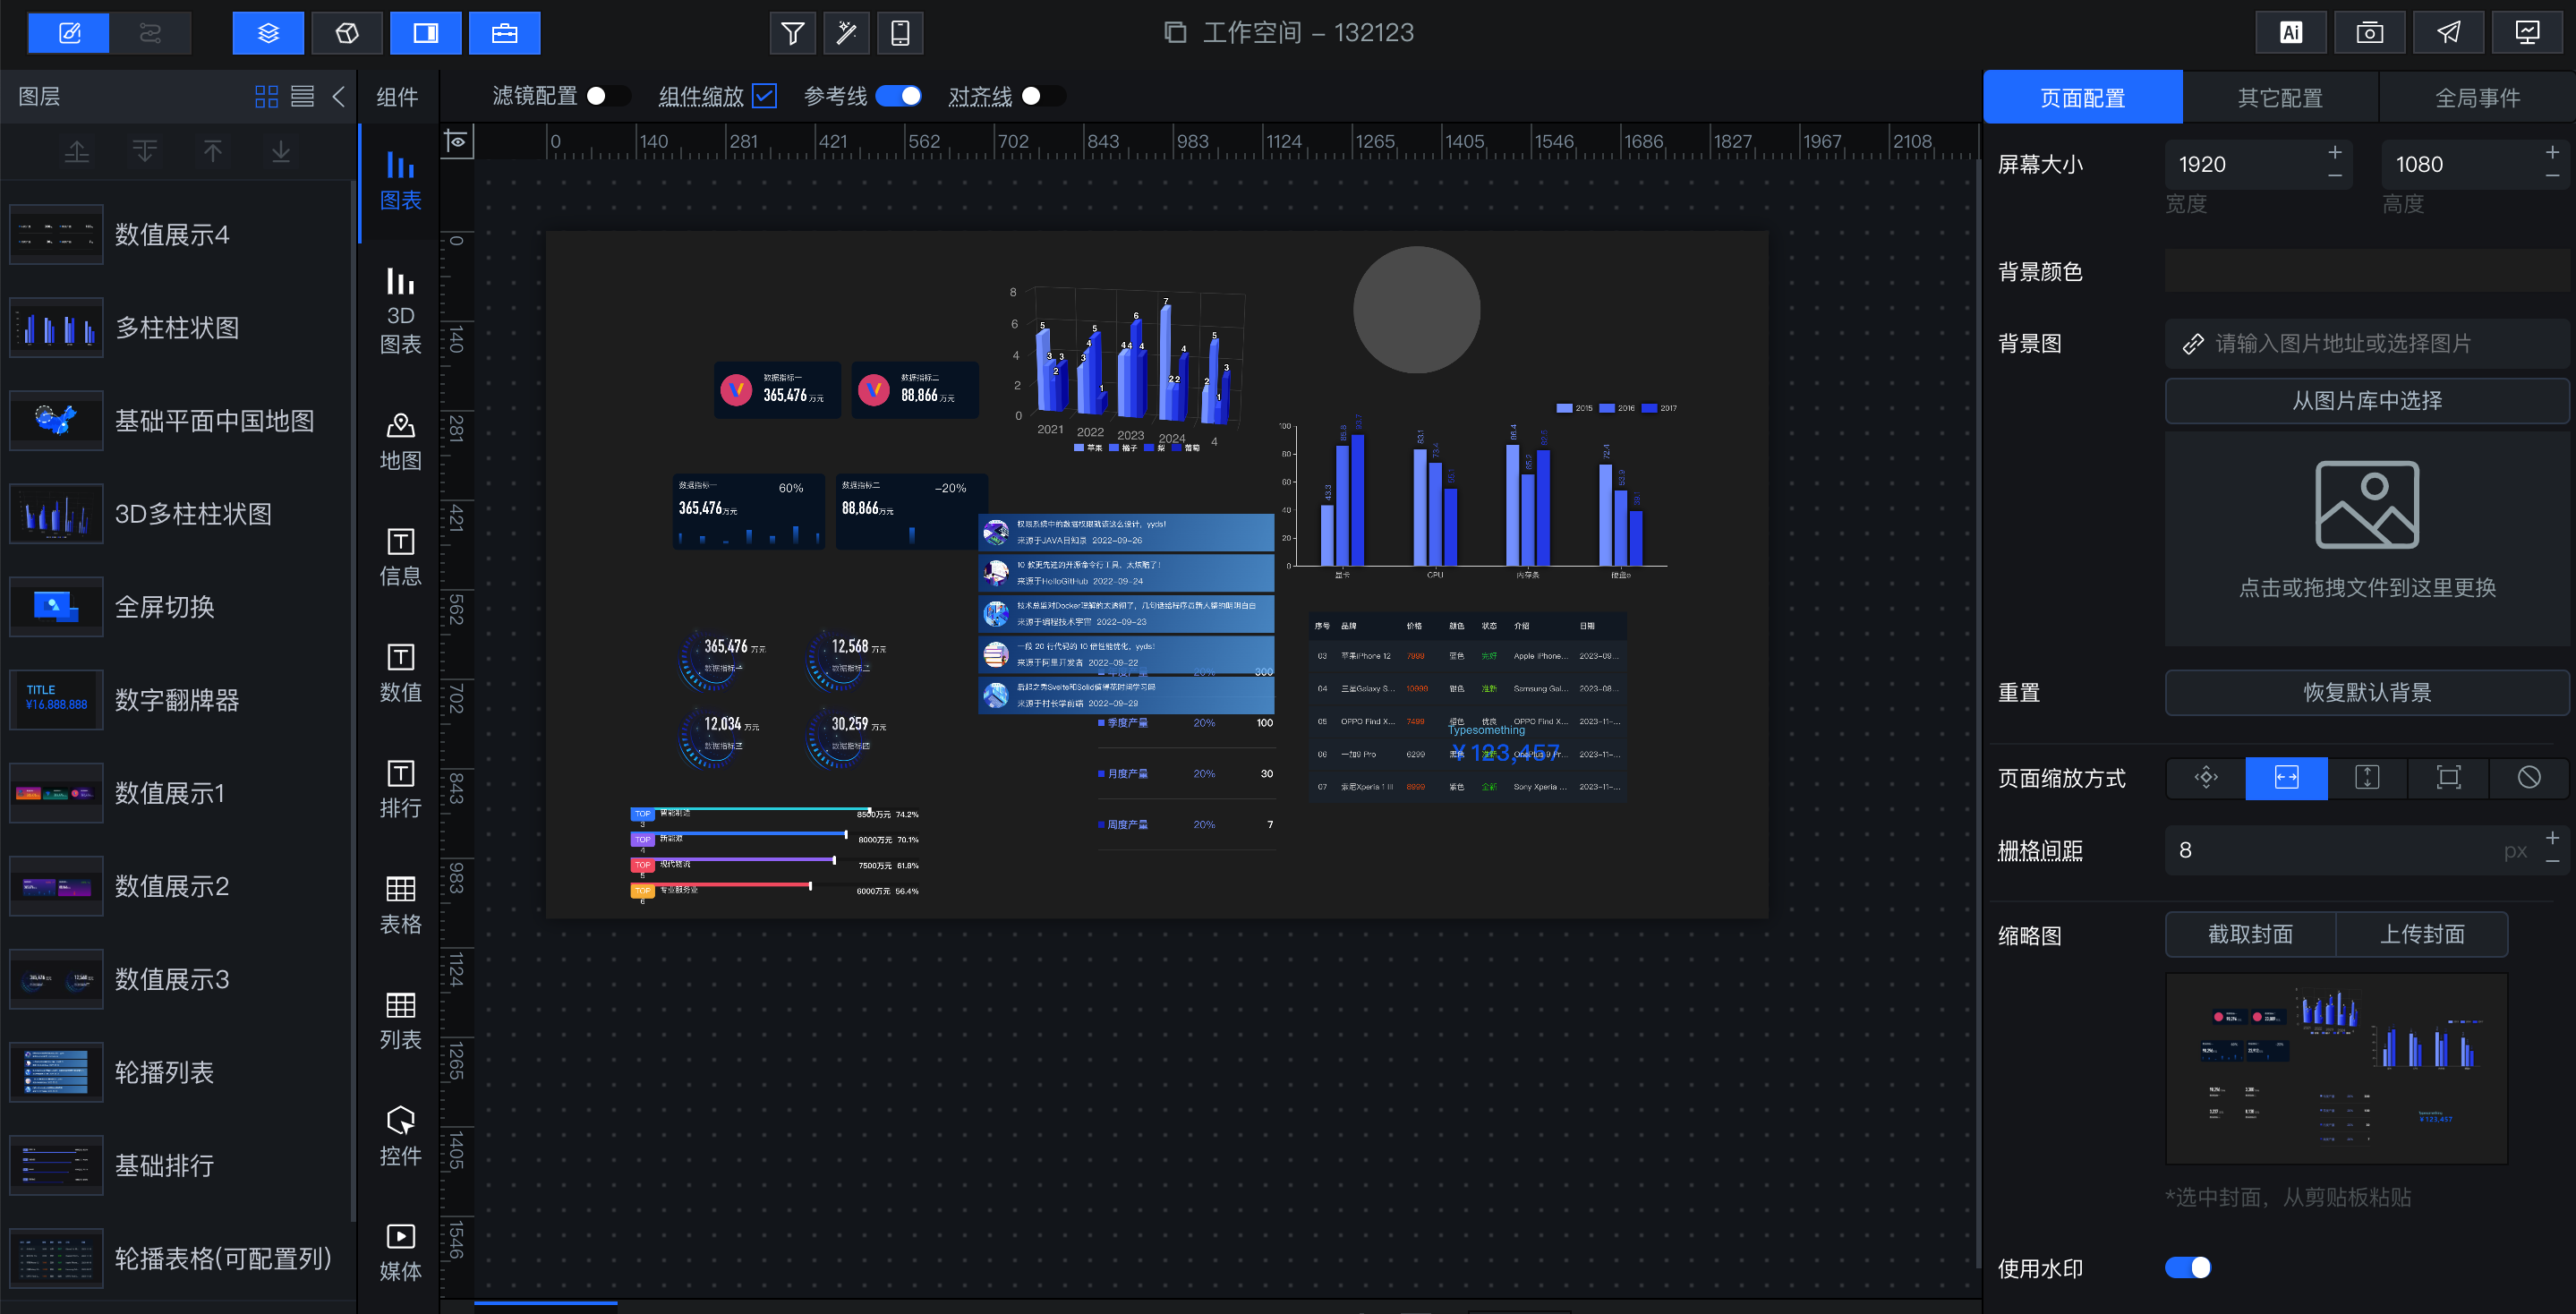This screenshot has width=2576, height=1314.
Task: Click the publish paper-plane icon
Action: point(2448,33)
